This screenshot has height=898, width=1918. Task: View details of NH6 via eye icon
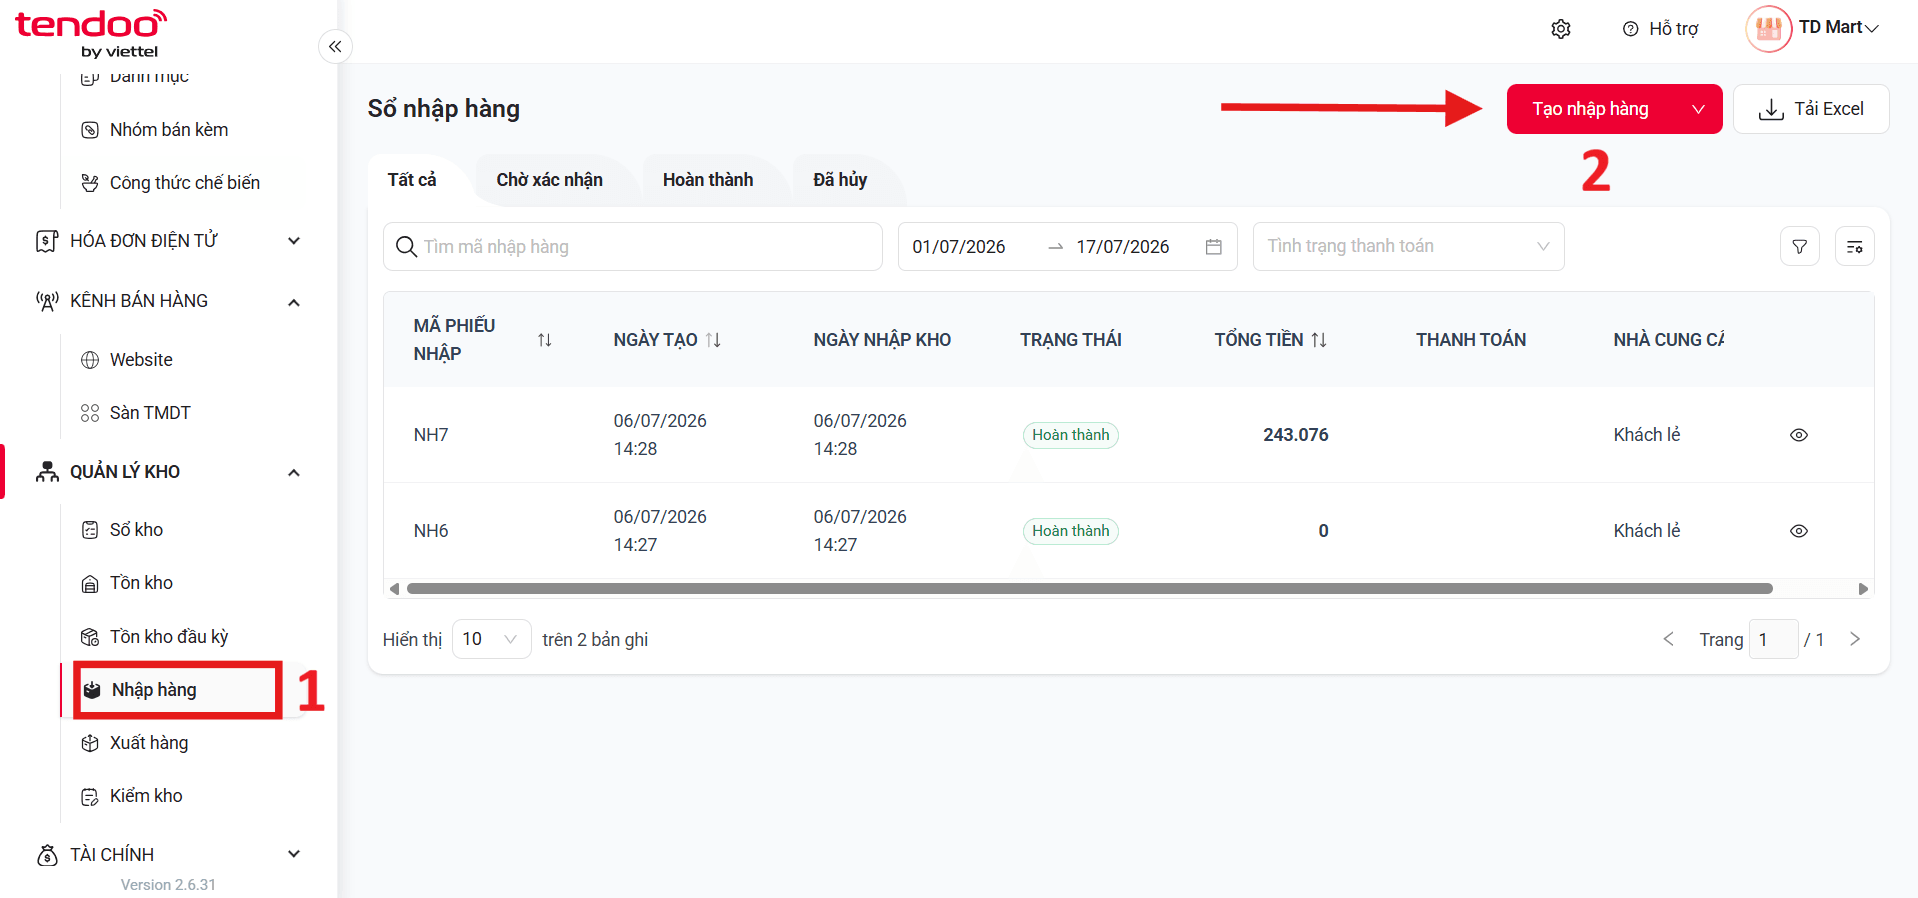coord(1799,531)
